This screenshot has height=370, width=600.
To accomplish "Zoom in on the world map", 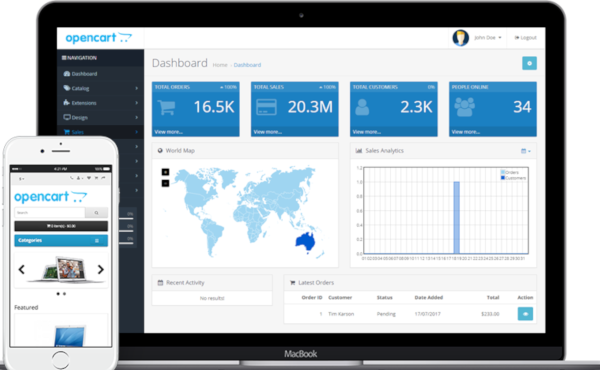I will coord(165,172).
